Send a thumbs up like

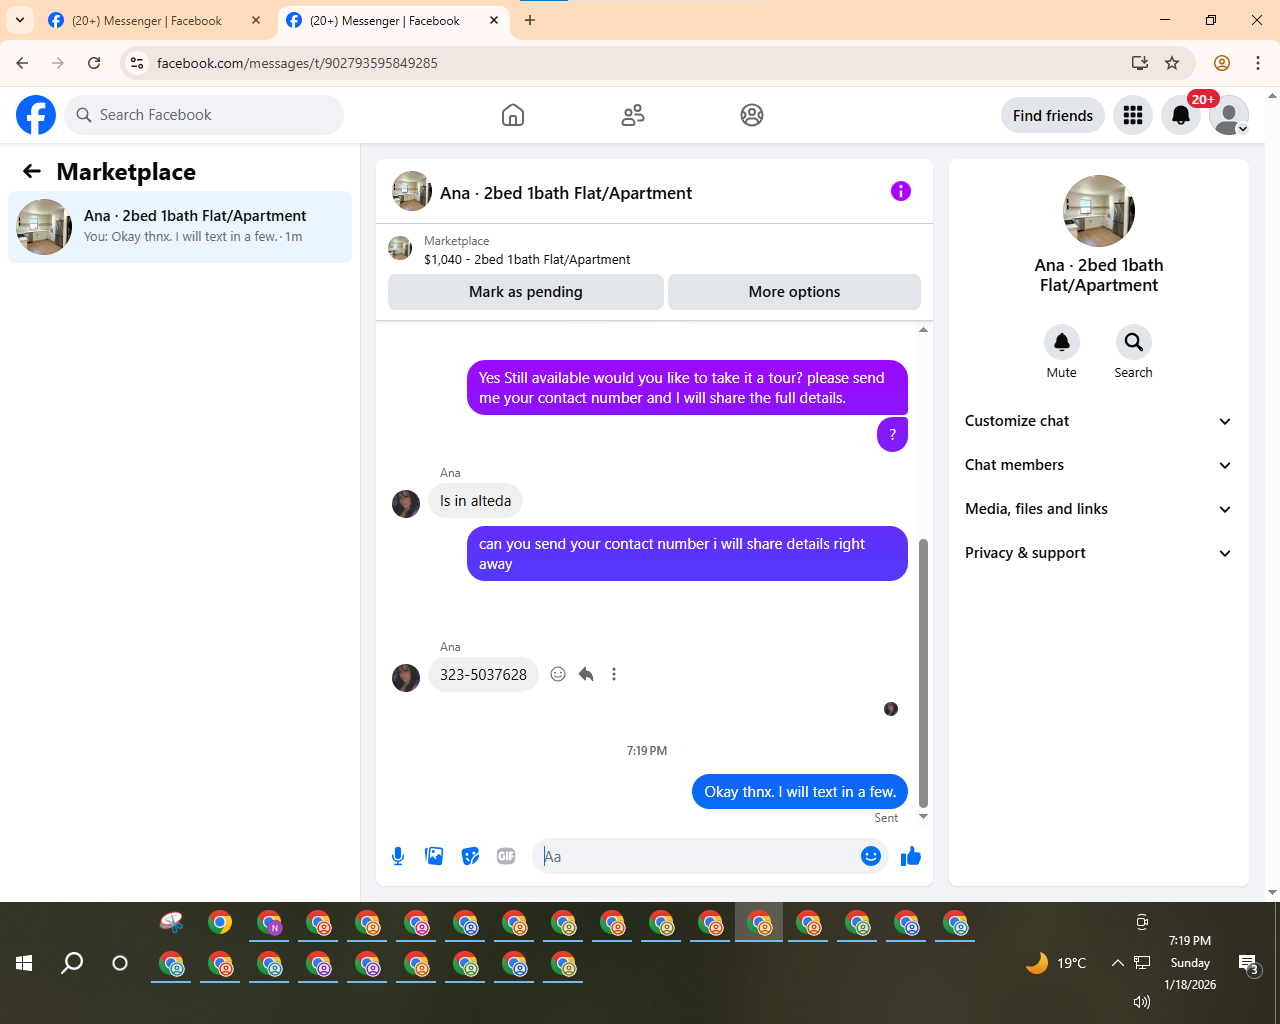[x=911, y=856]
